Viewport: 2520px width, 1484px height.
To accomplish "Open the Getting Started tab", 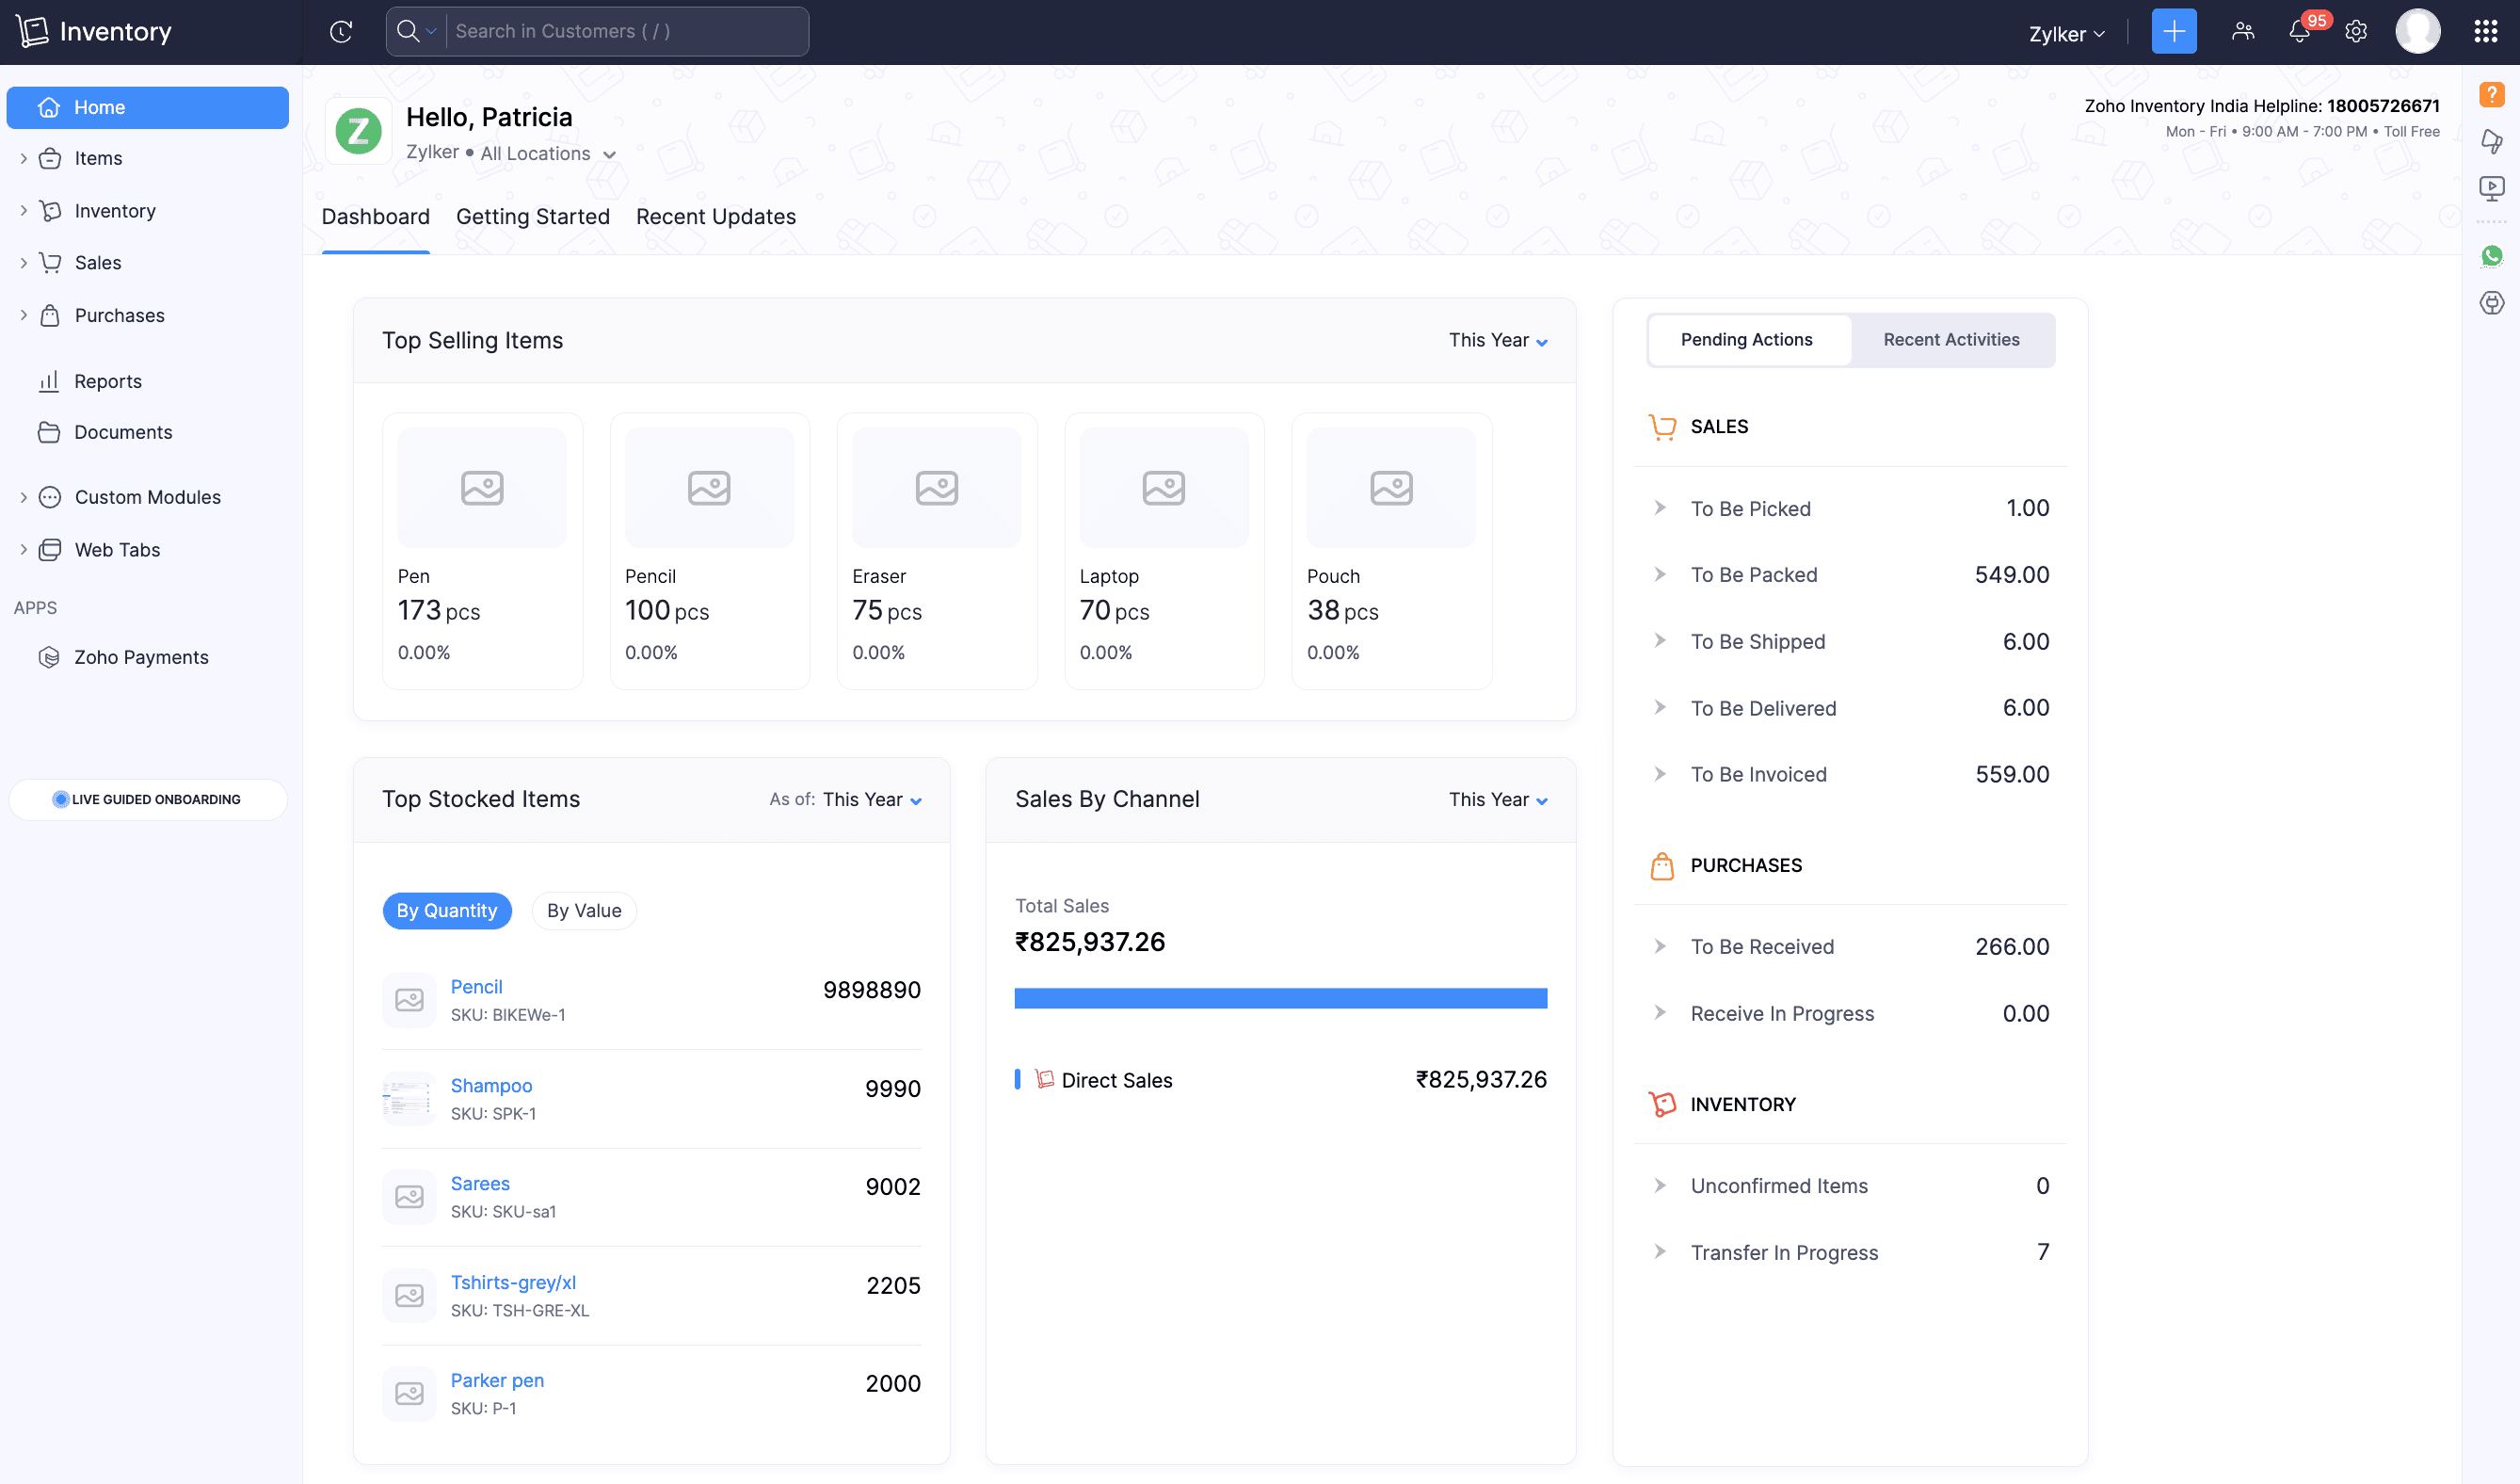I will click(532, 217).
